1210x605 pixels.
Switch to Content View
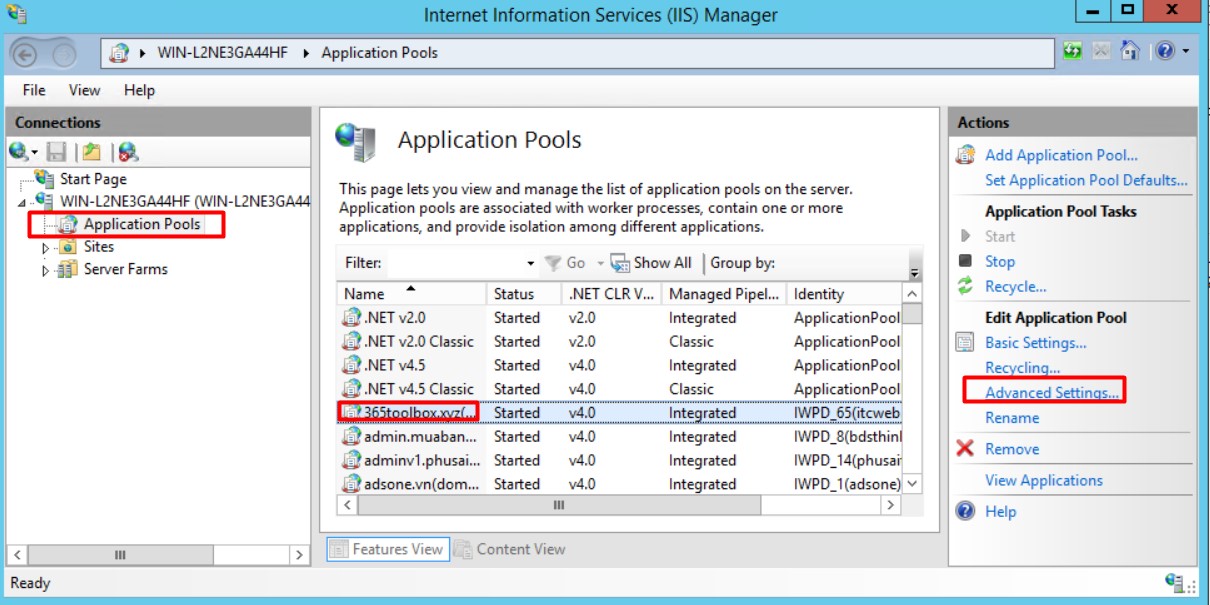coord(510,549)
